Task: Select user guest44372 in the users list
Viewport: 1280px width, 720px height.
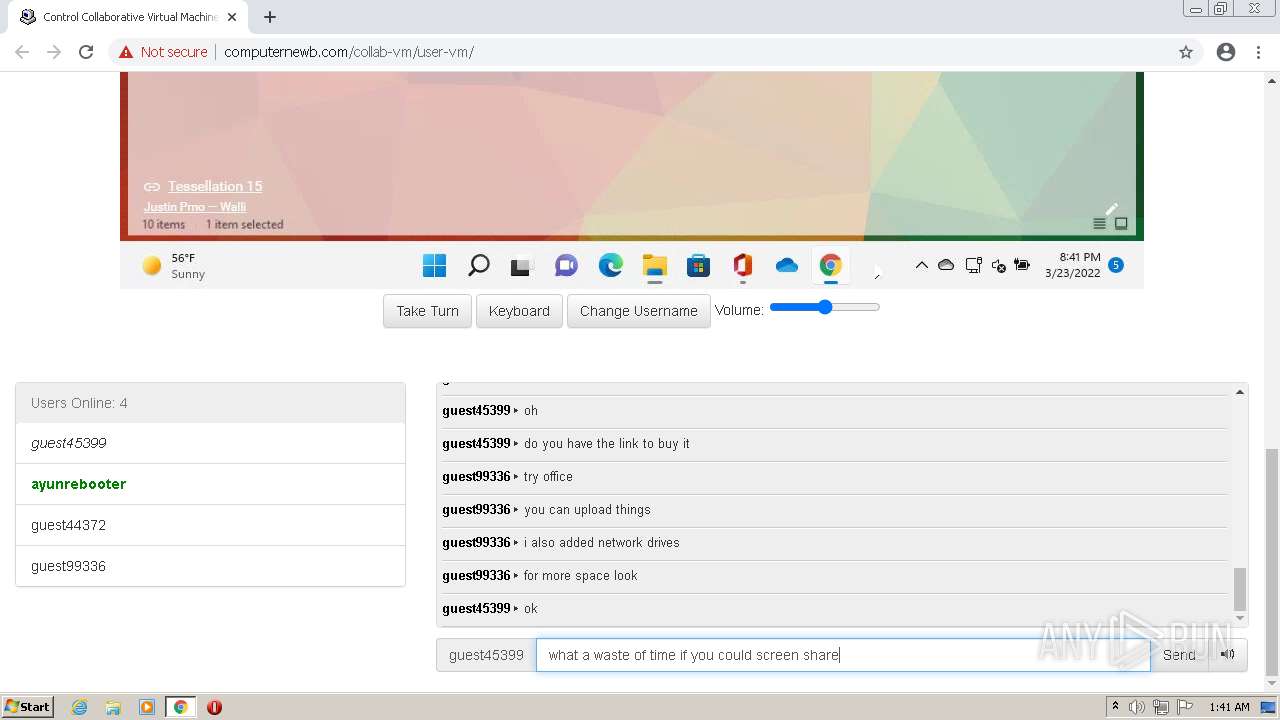Action: coord(210,525)
